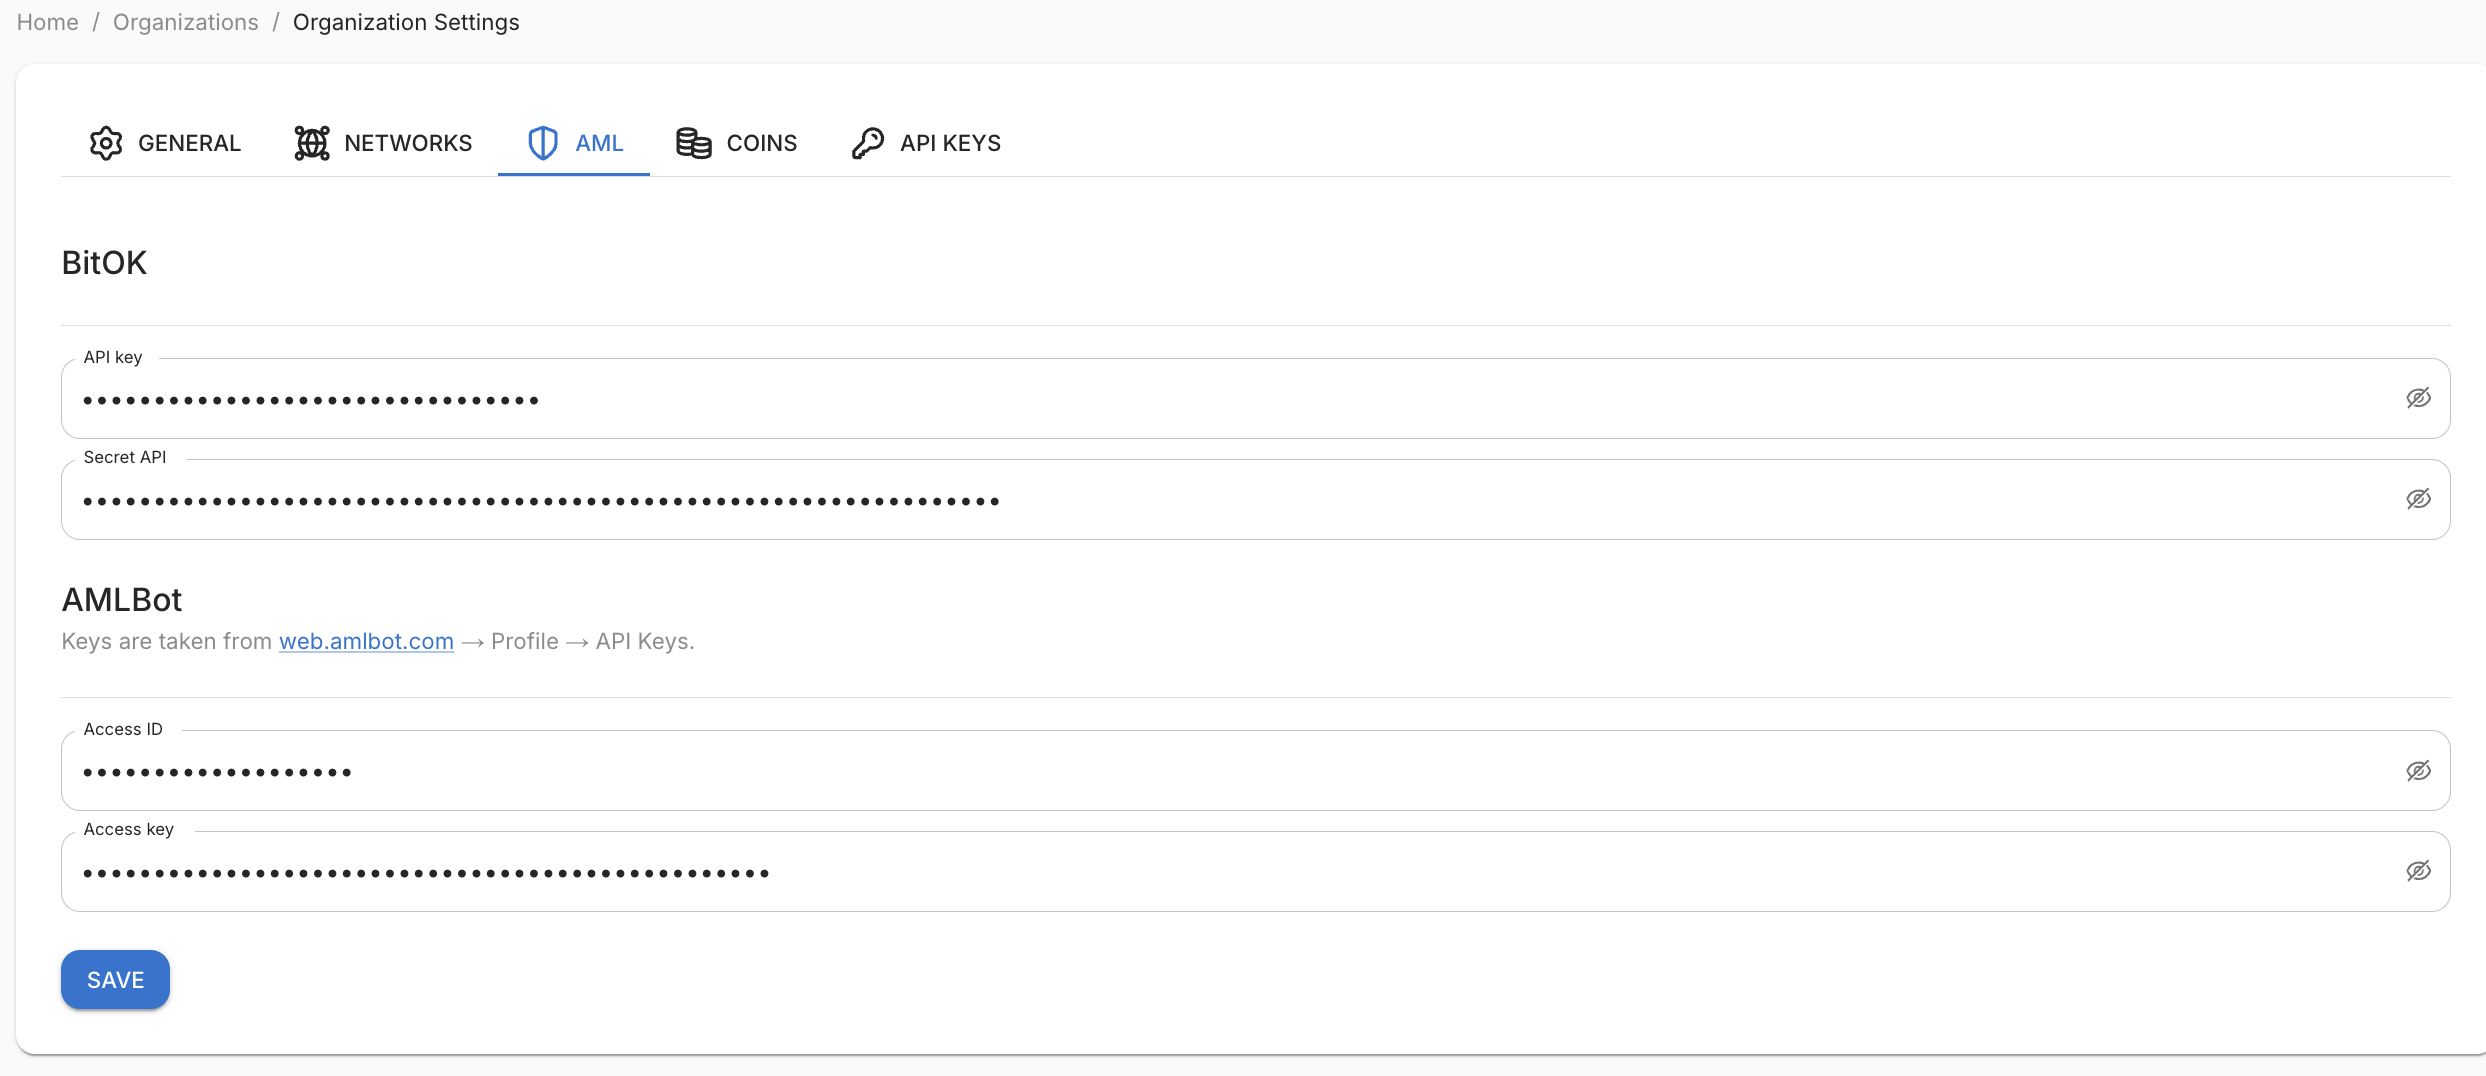The height and width of the screenshot is (1076, 2486).
Task: Click the BitOK section heading
Action: point(104,262)
